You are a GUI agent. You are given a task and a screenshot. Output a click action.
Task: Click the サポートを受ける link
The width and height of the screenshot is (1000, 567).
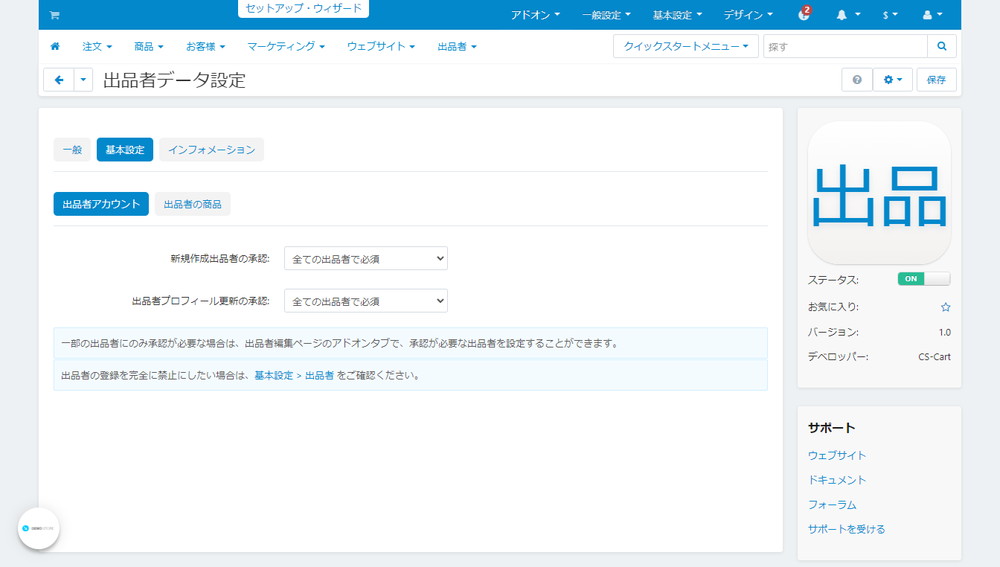click(x=846, y=529)
